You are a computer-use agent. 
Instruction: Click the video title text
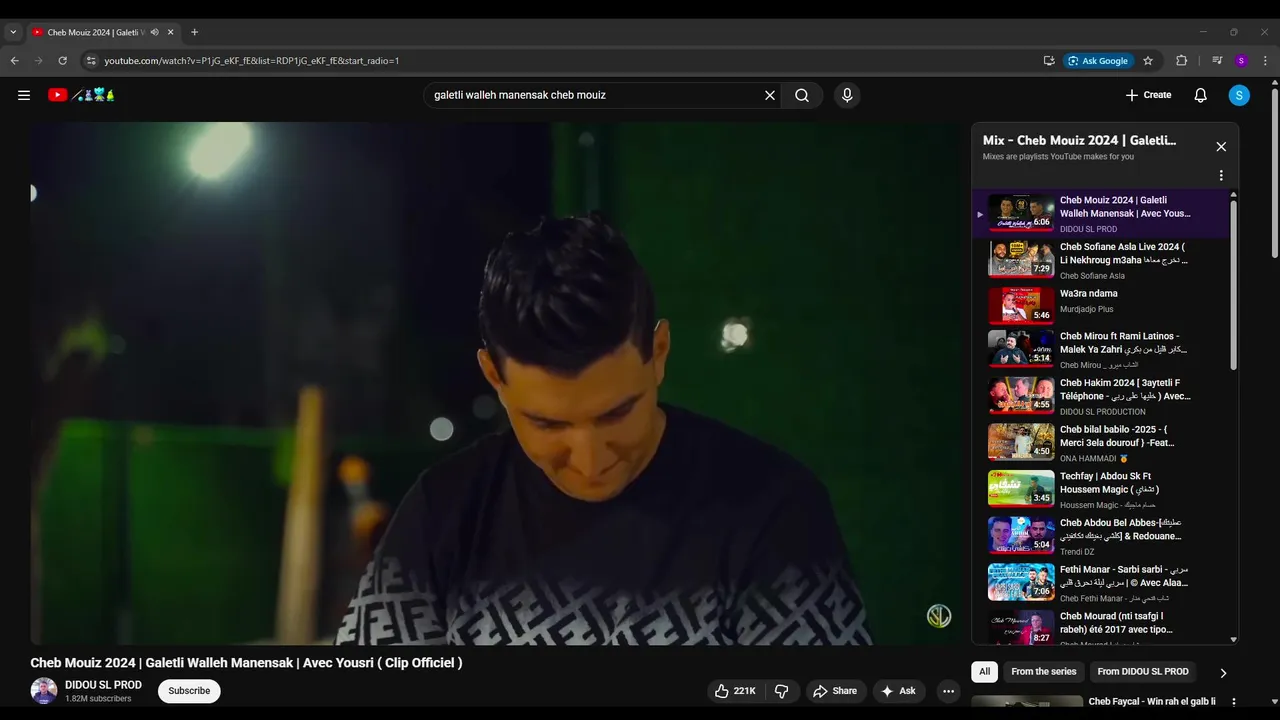[246, 663]
